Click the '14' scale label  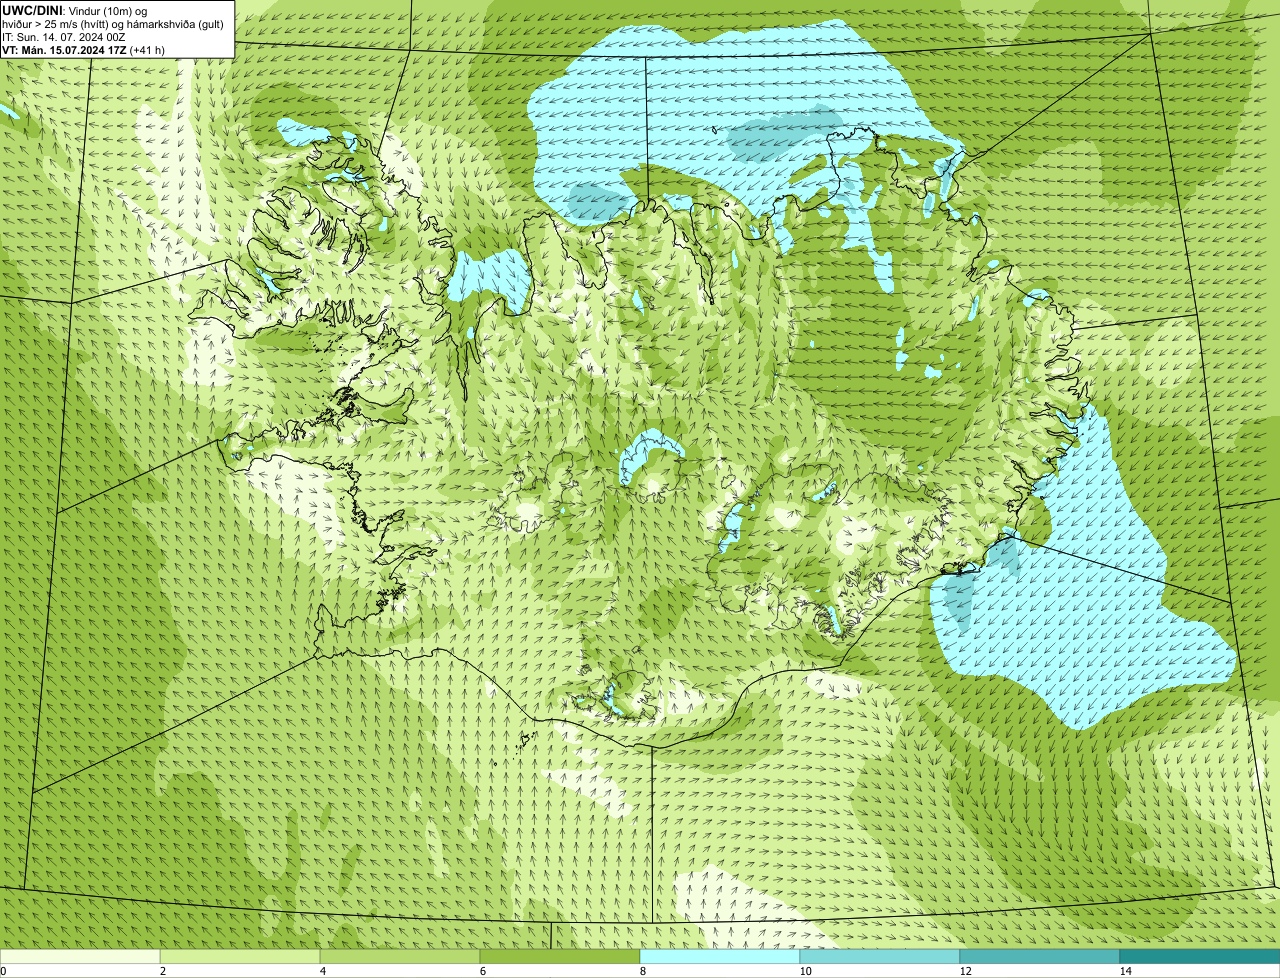[1125, 971]
